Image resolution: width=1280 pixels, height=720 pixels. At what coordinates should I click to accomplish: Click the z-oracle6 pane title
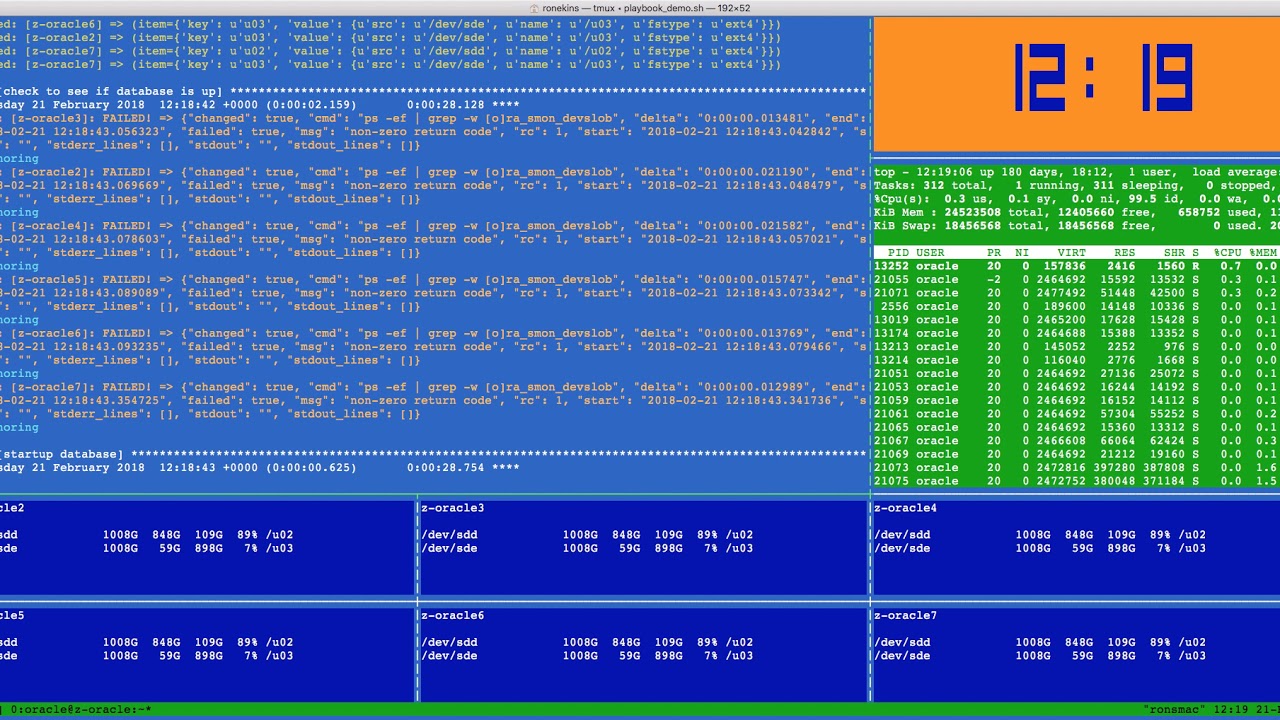click(452, 616)
